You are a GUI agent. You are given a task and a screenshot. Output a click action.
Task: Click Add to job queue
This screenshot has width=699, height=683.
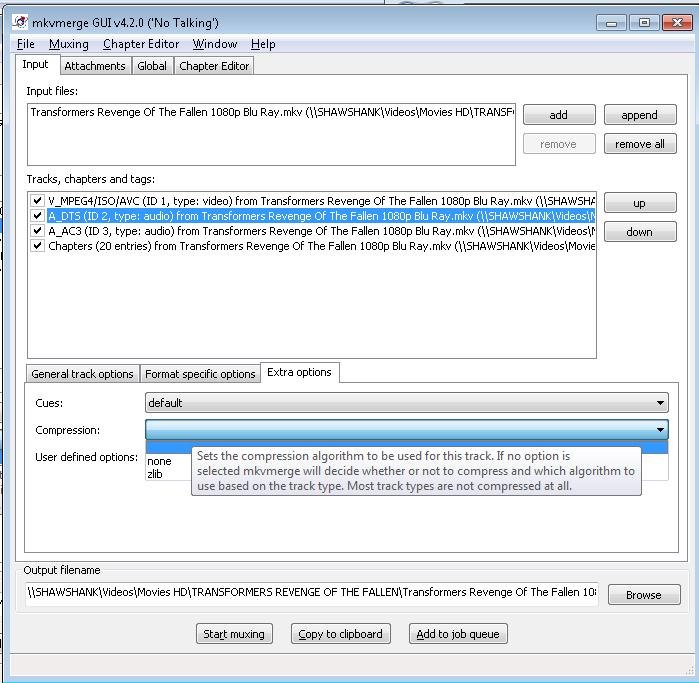(x=458, y=634)
